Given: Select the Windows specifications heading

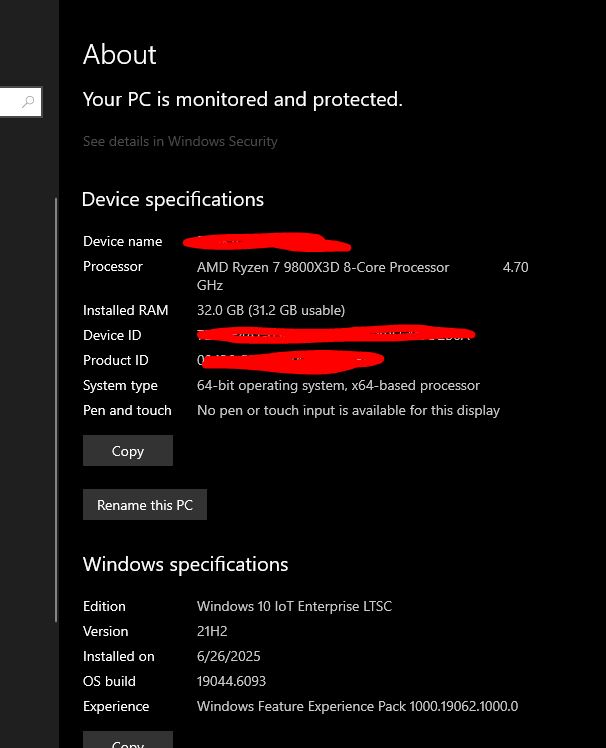Looking at the screenshot, I should pos(185,564).
